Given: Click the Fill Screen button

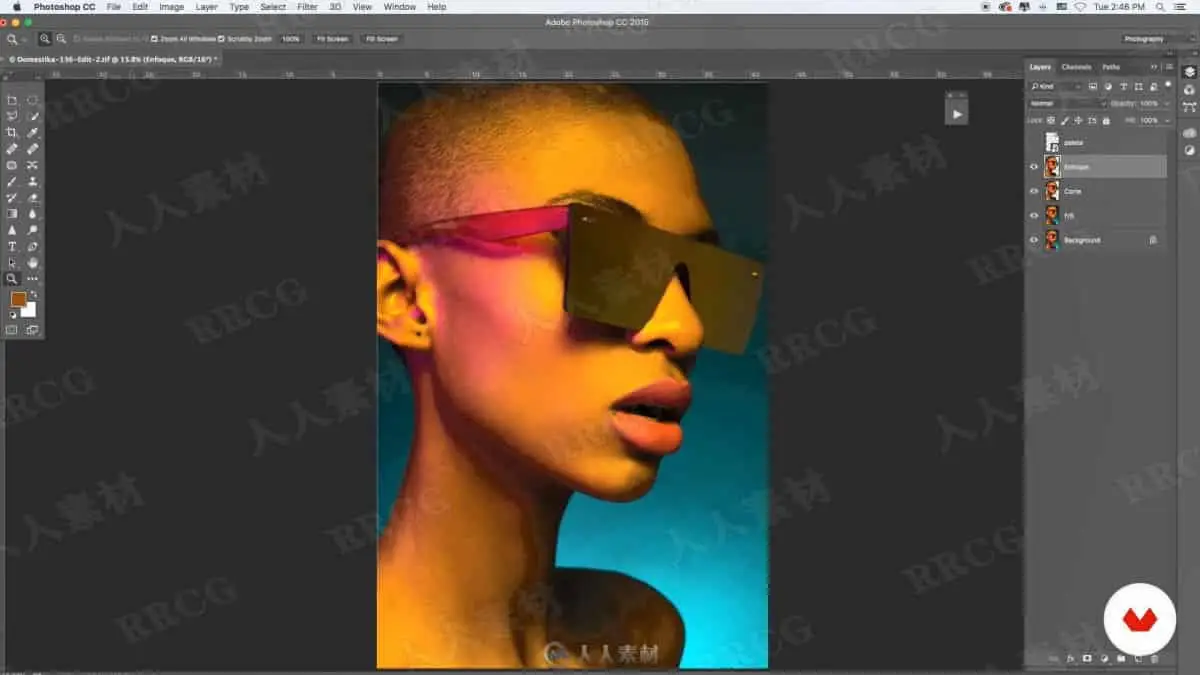Looking at the screenshot, I should tap(381, 38).
